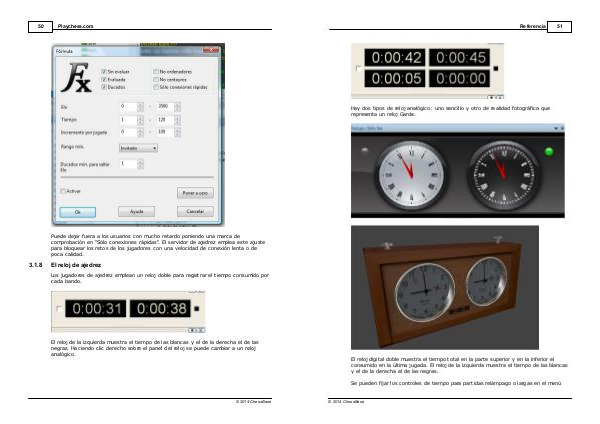Uncheck the Sin evaluar checkbox
This screenshot has height=424, width=600.
click(103, 72)
